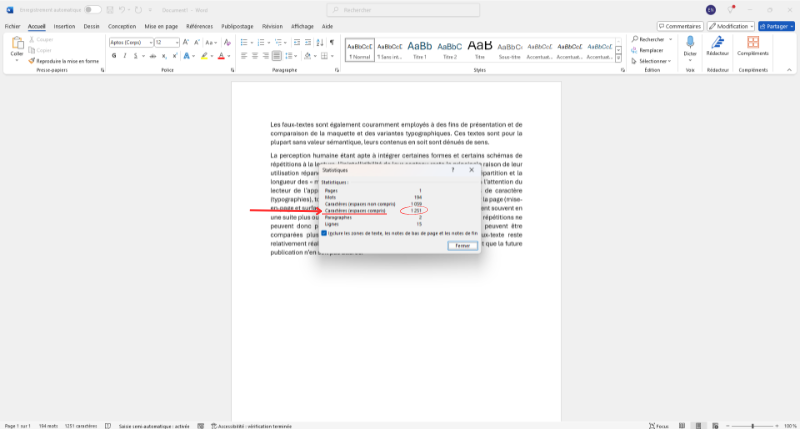Apply italic formatting with the I icon
Image resolution: width=800 pixels, height=429 pixels.
tap(125, 56)
